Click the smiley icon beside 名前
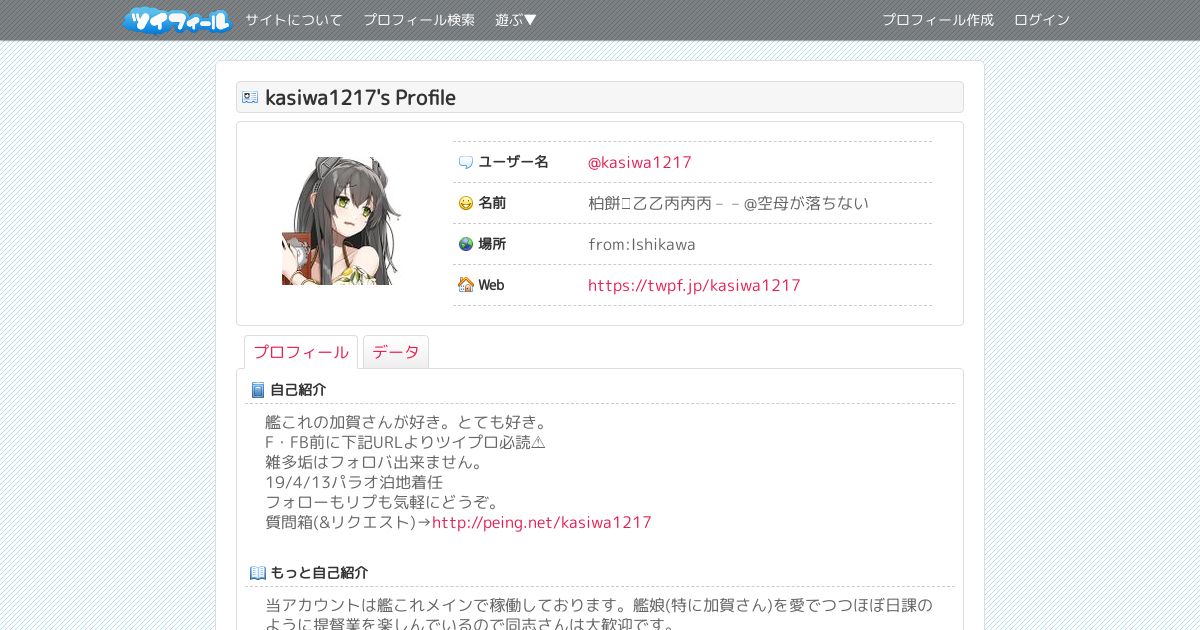Screen dimensions: 1200x630 click(466, 203)
